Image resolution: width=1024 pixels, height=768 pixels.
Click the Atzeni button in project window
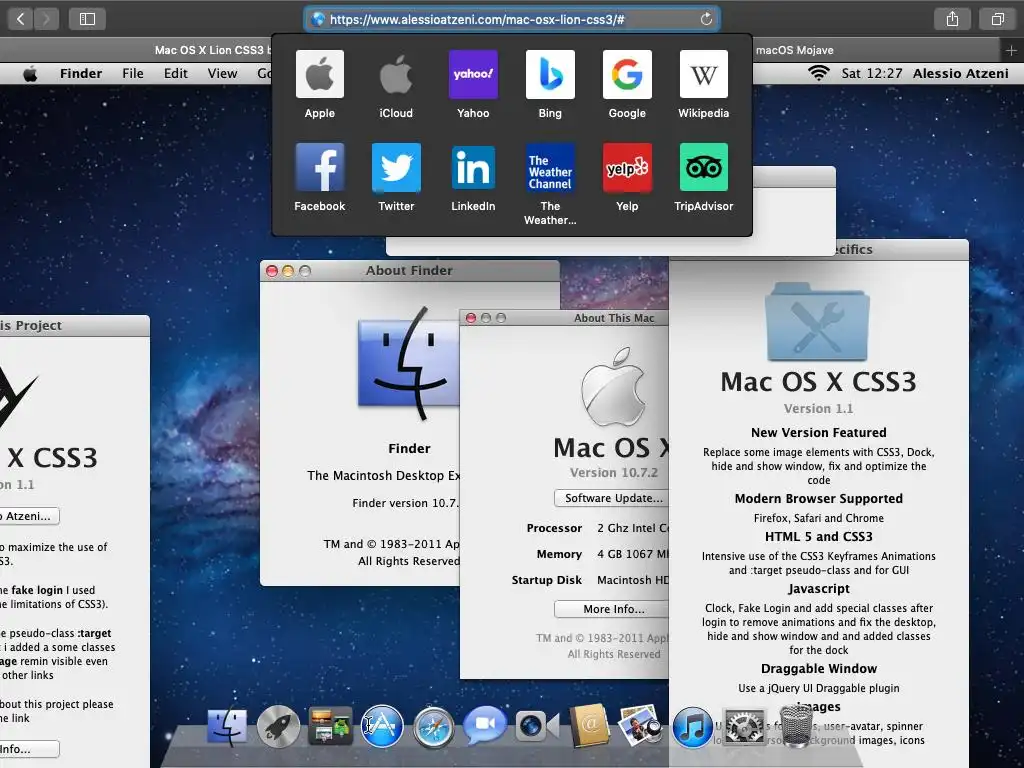(x=29, y=516)
